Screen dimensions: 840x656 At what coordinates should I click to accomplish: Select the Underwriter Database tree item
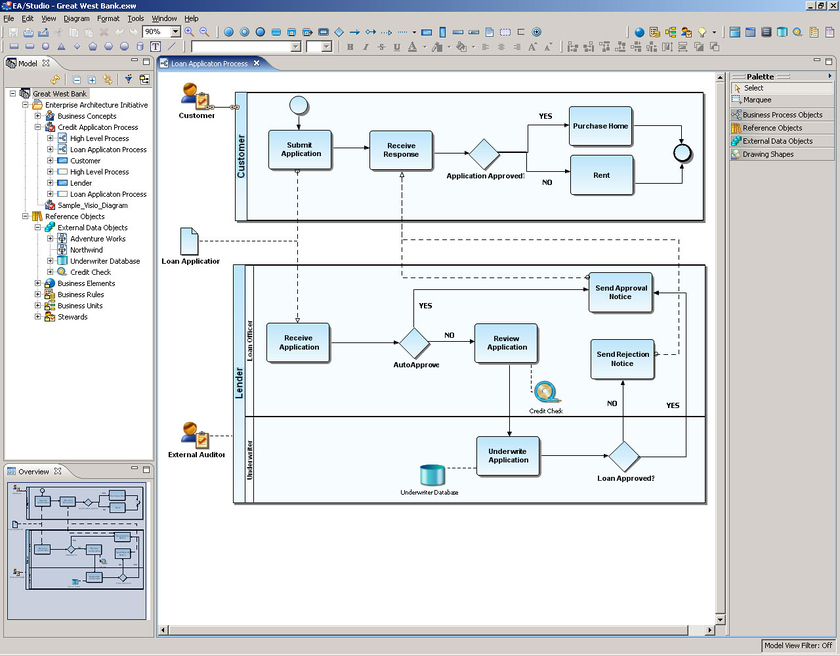[104, 261]
